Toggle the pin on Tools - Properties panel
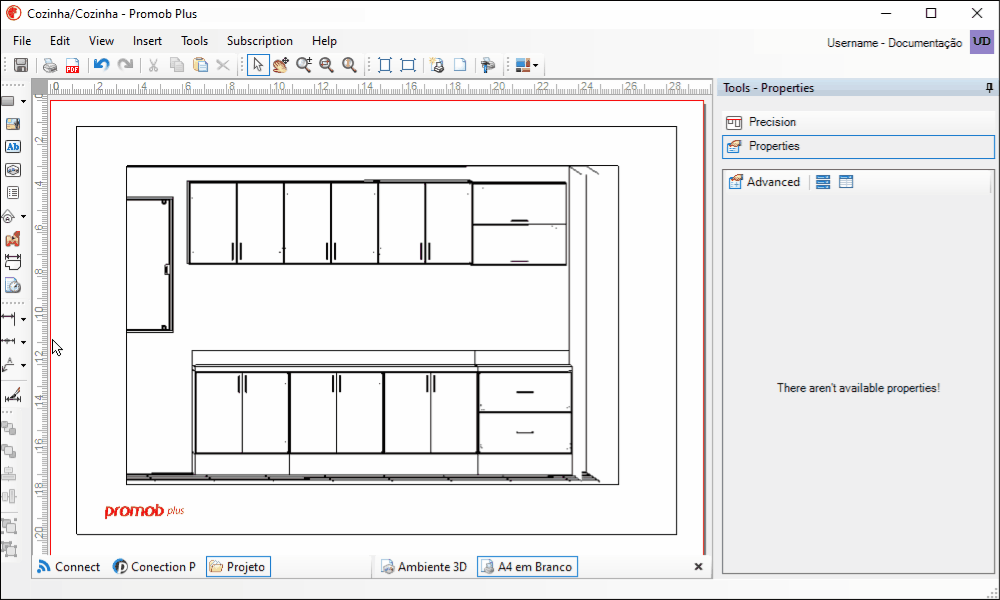The width and height of the screenshot is (1000, 600). [989, 88]
